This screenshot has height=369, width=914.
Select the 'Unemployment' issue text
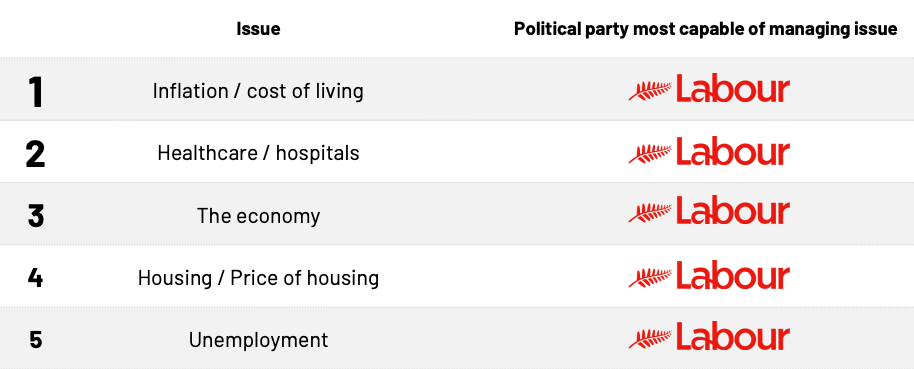[258, 340]
